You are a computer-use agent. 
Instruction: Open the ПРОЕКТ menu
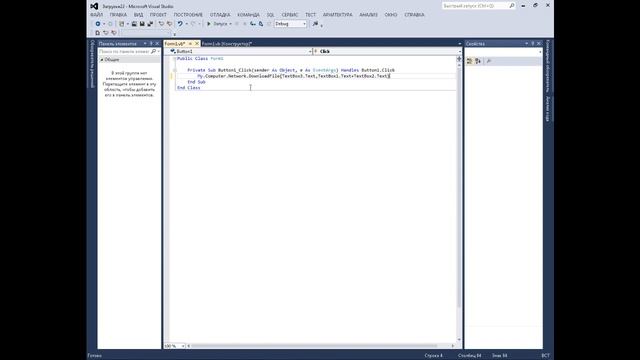(158, 15)
